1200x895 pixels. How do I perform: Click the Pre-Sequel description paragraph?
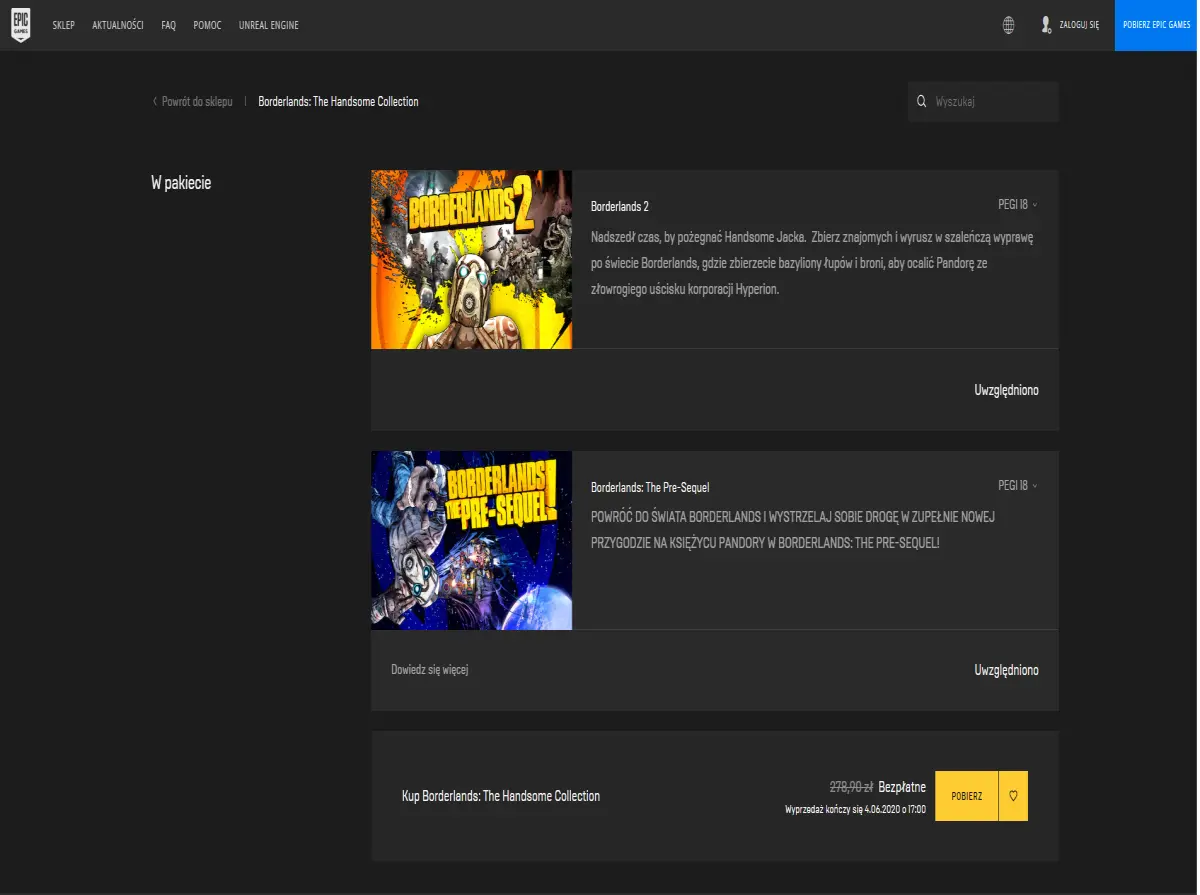click(x=793, y=529)
